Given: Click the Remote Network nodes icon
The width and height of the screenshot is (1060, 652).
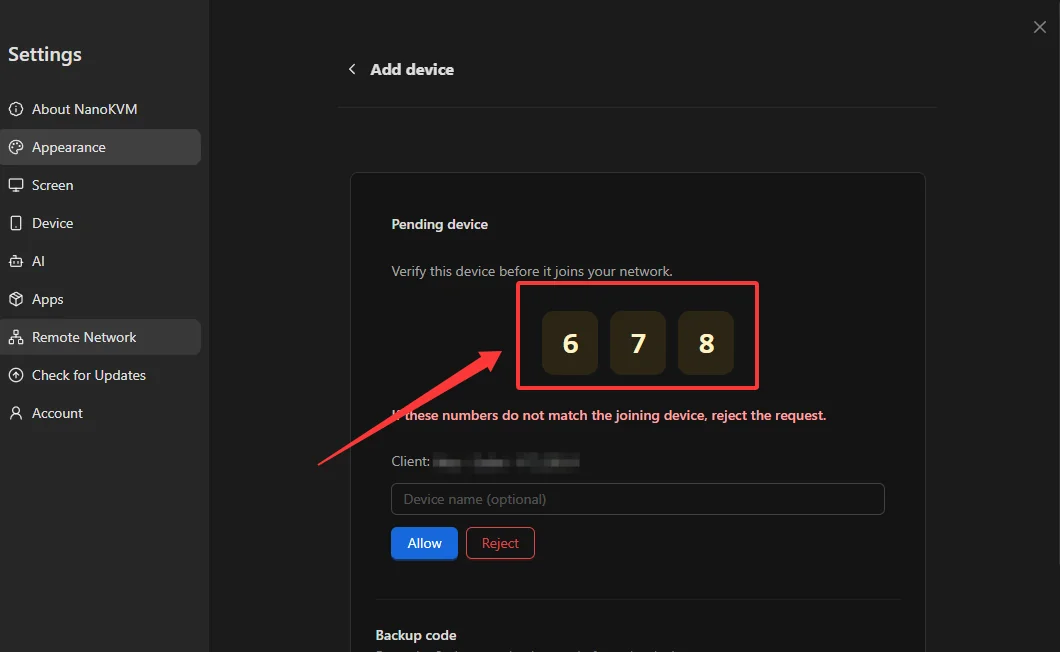Looking at the screenshot, I should pyautogui.click(x=16, y=337).
